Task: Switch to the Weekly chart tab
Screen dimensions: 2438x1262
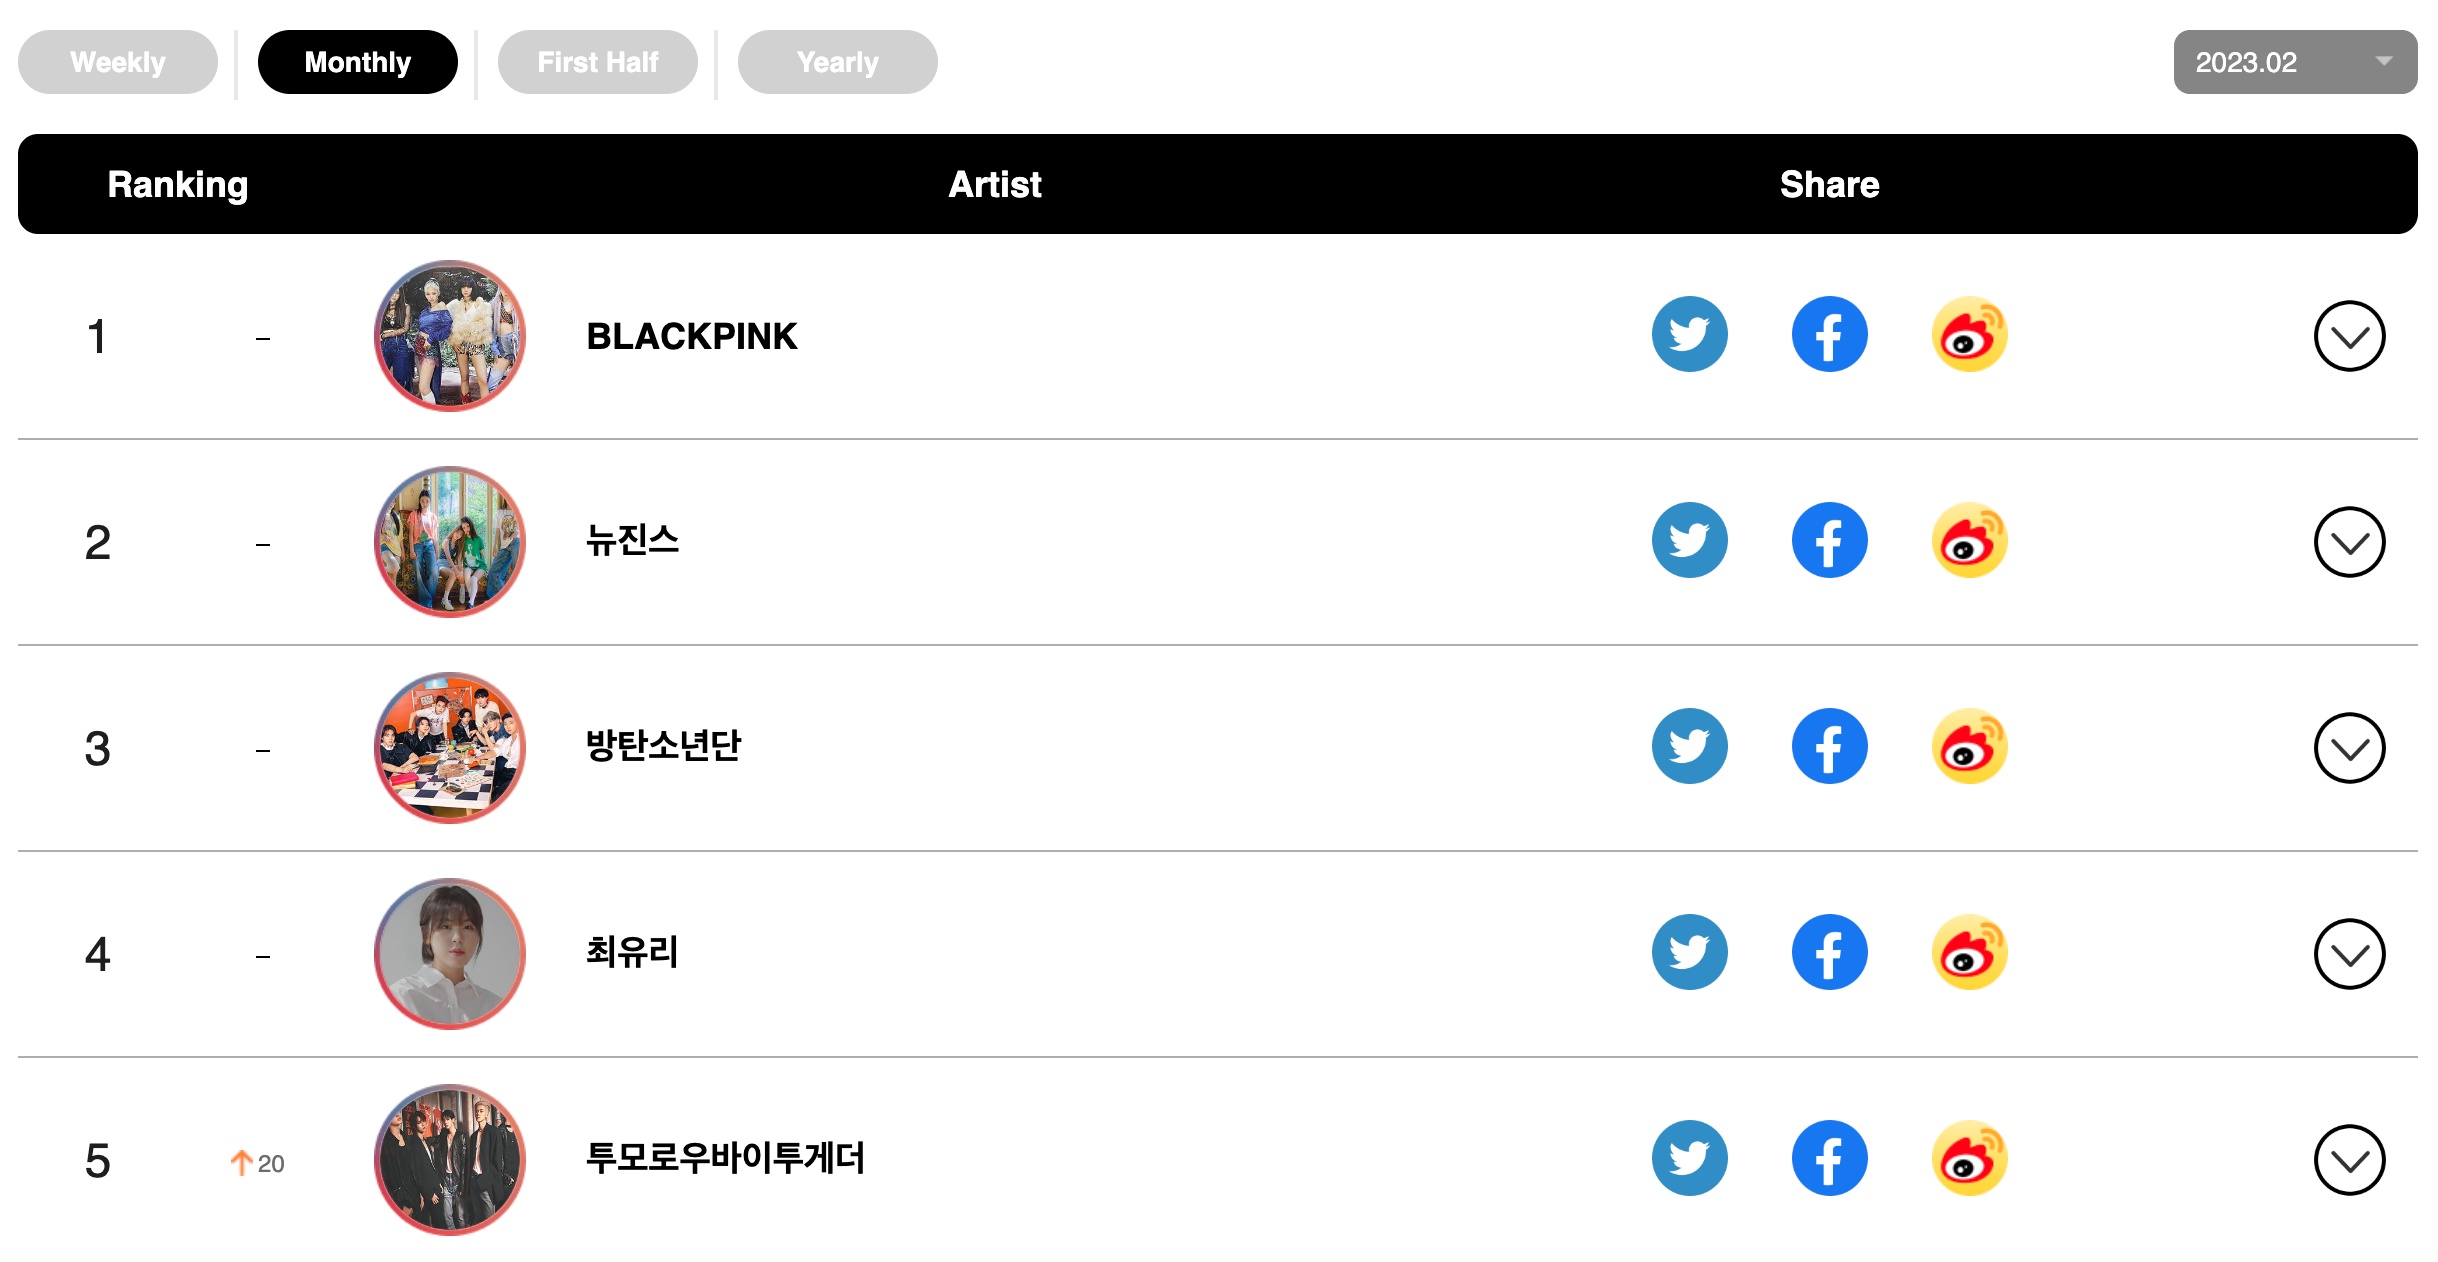Action: click(118, 62)
